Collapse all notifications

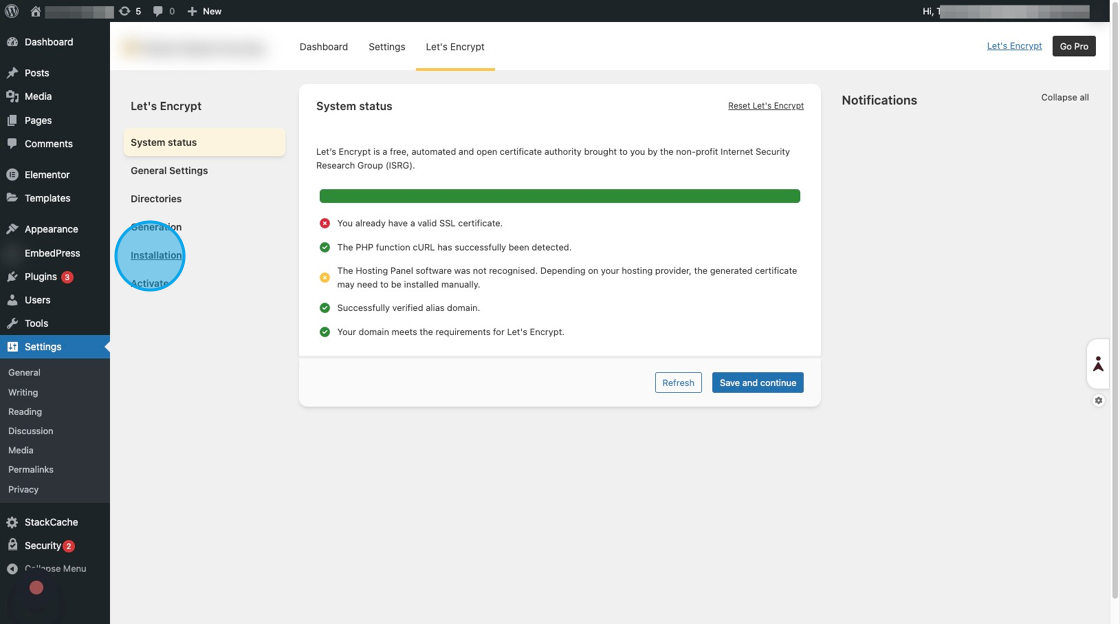(x=1064, y=98)
